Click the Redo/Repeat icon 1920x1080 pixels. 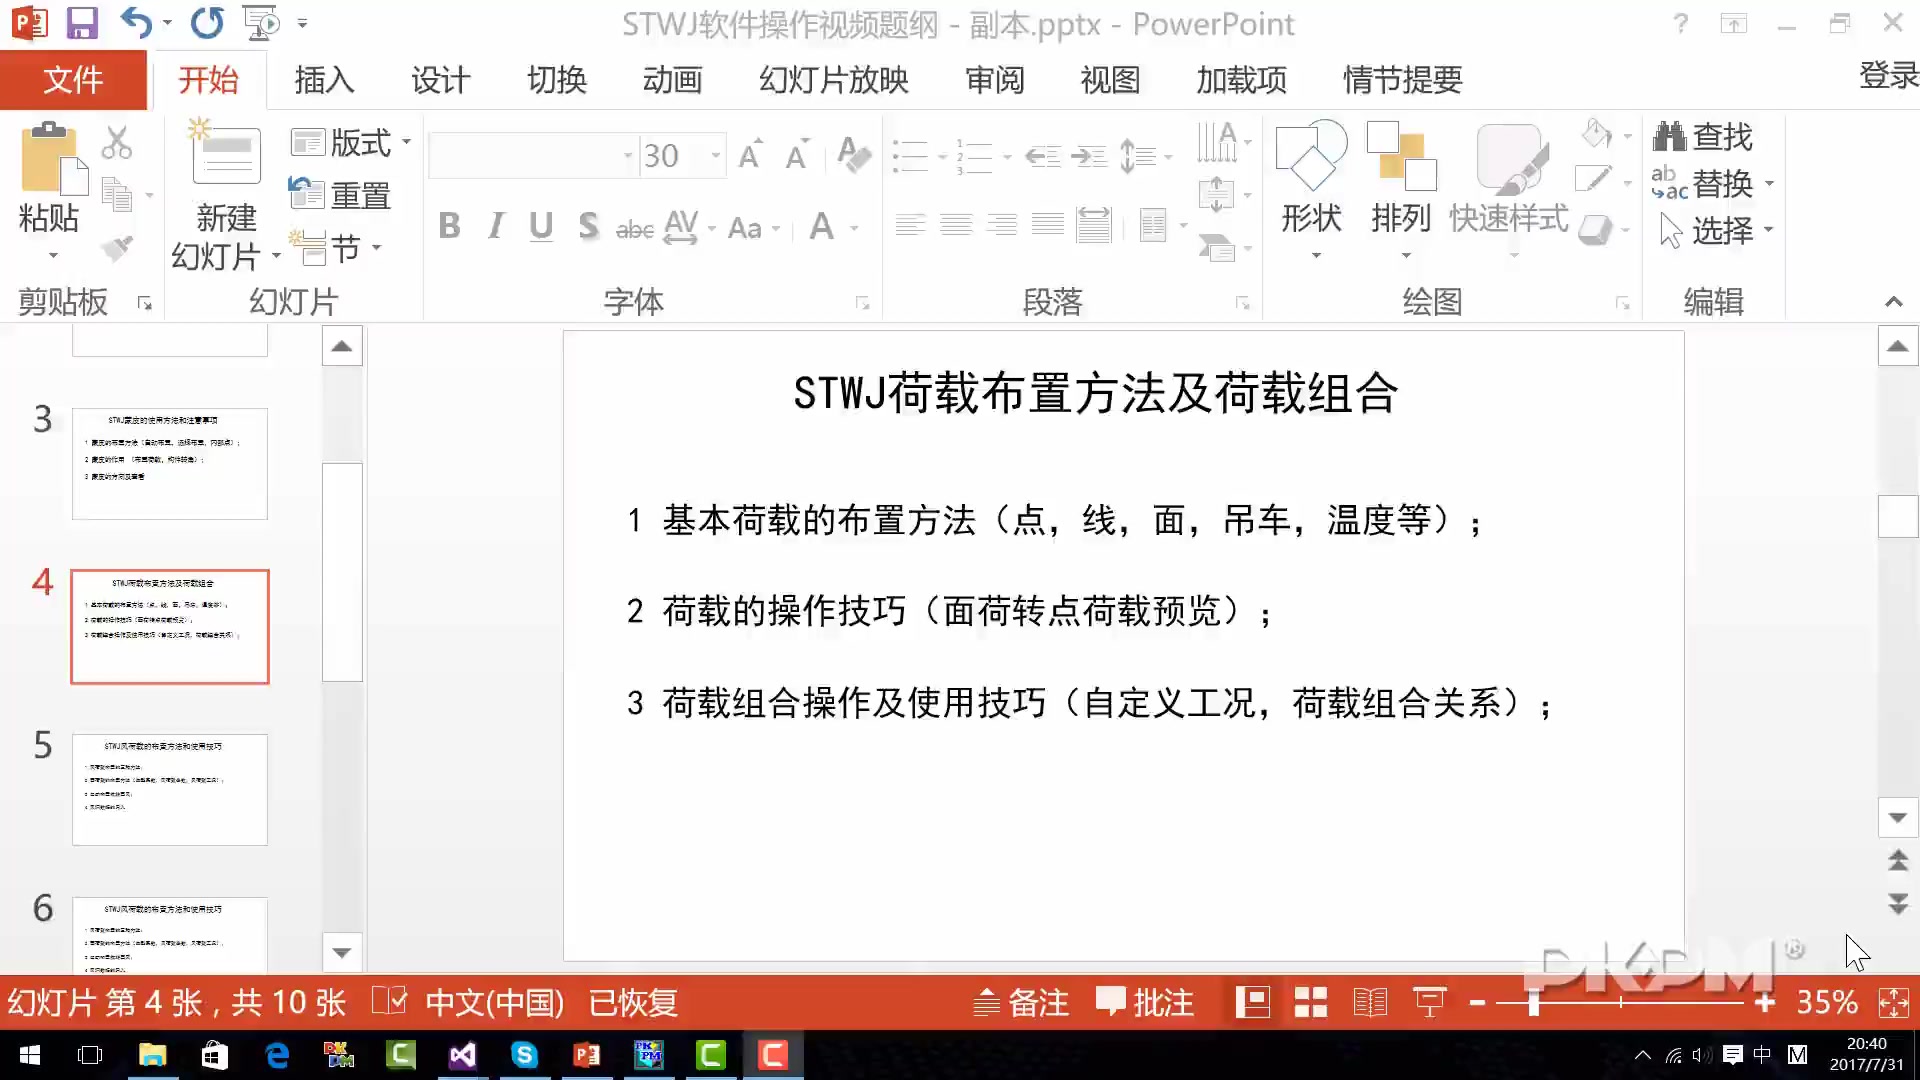pos(207,23)
